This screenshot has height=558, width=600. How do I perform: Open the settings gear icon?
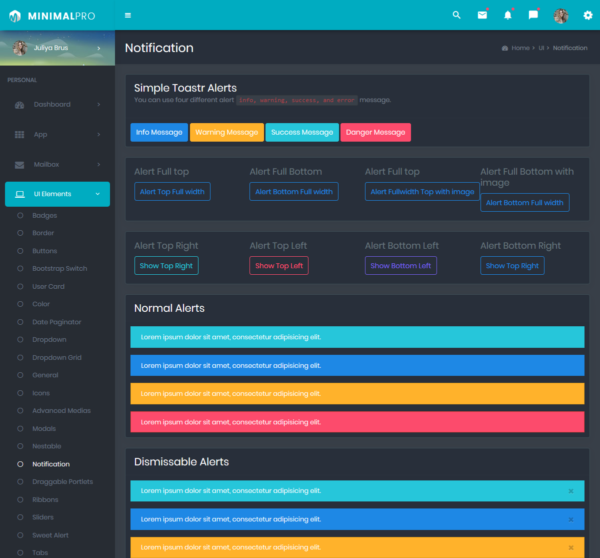pos(588,15)
